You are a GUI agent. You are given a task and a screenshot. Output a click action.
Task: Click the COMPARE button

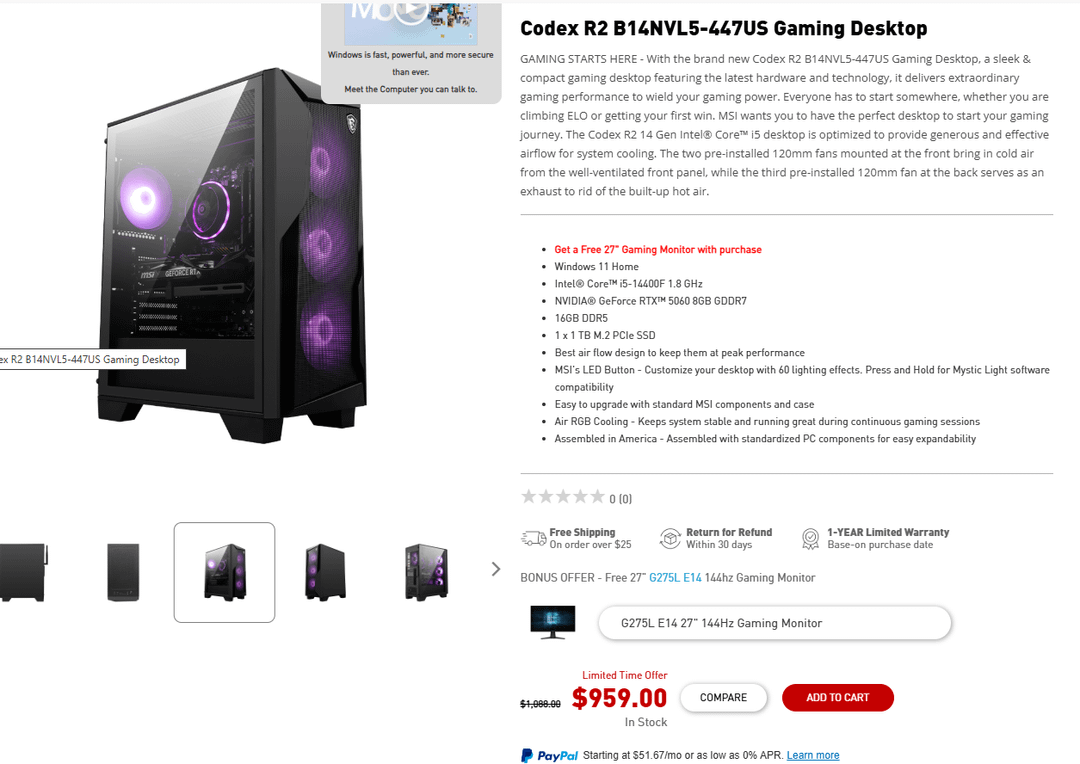(x=723, y=697)
